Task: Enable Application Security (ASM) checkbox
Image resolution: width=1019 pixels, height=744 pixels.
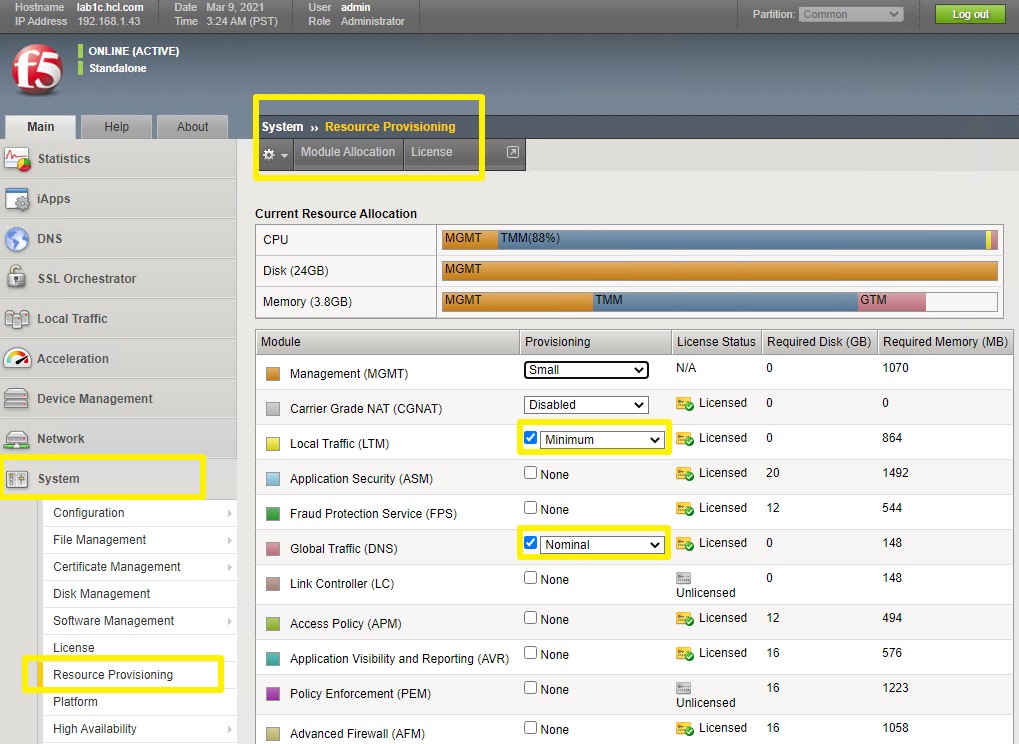Action: tap(530, 473)
